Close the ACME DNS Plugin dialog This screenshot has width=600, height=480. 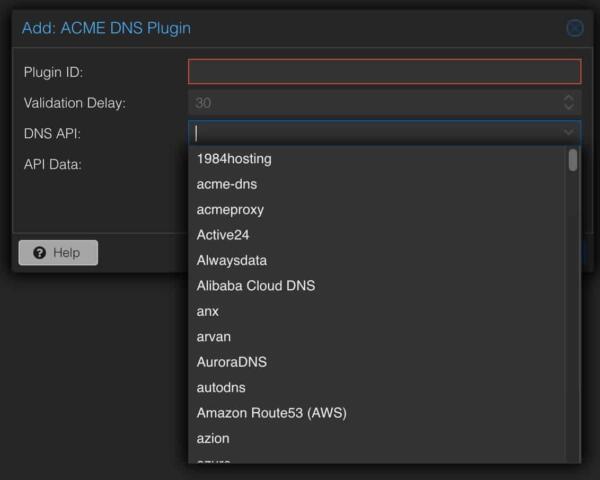coord(574,28)
